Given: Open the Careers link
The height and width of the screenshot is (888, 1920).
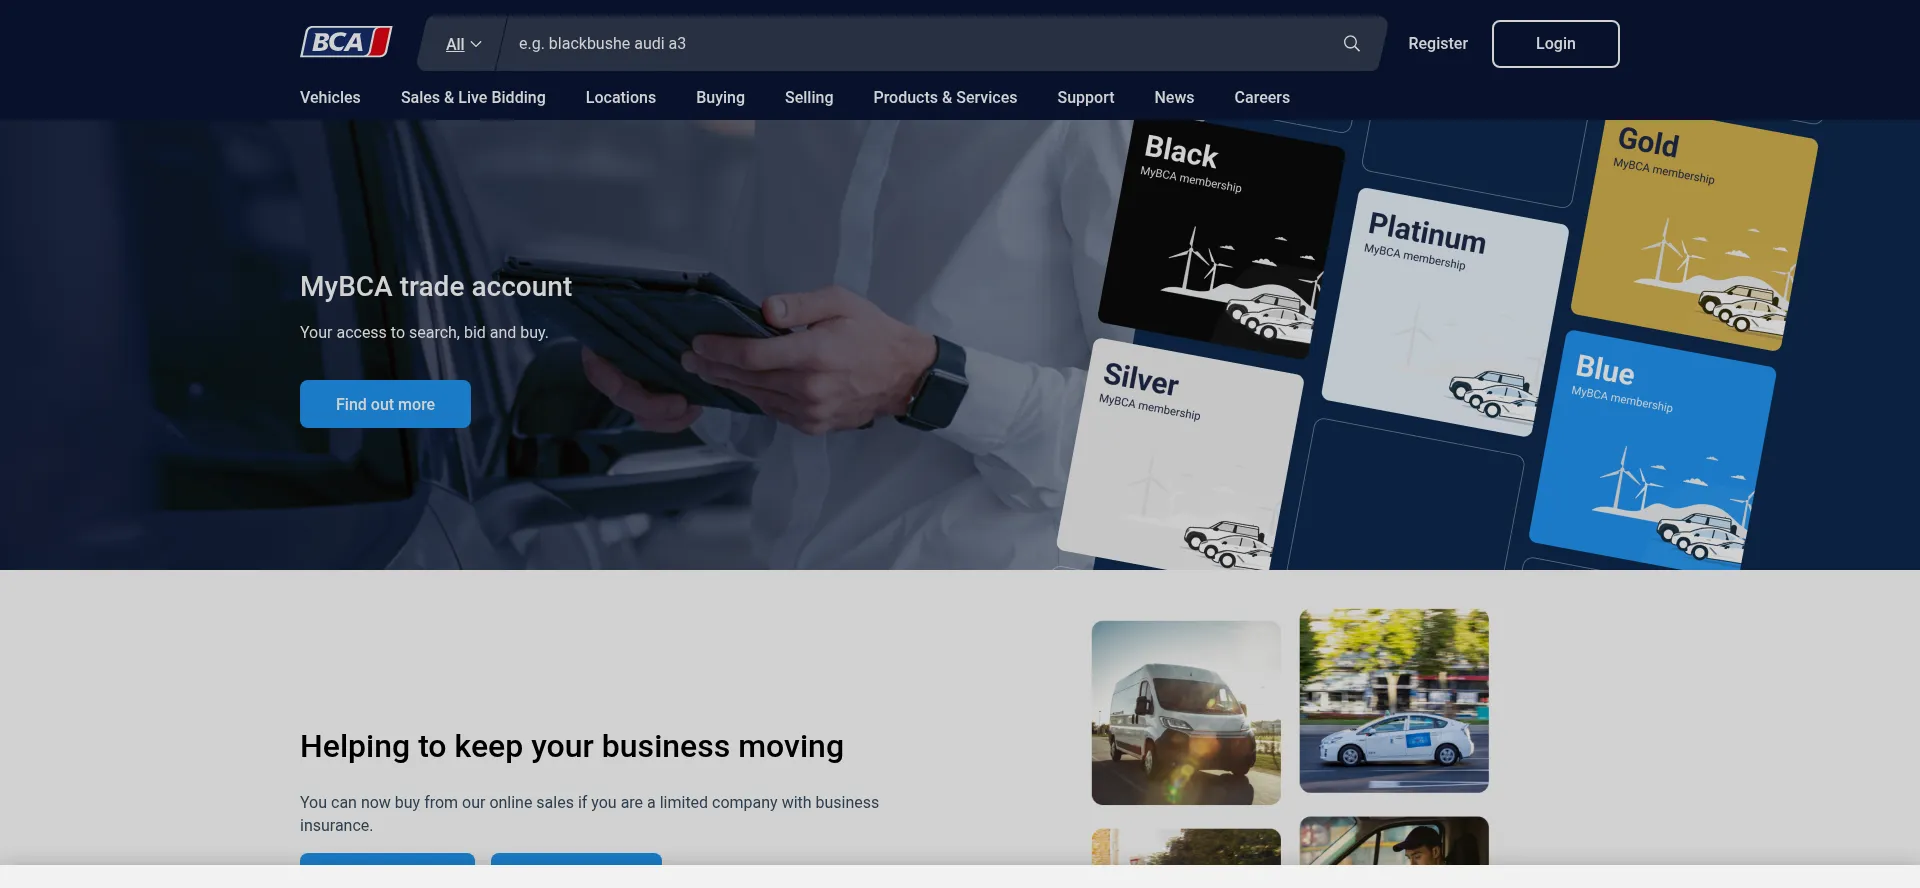Looking at the screenshot, I should 1261,98.
